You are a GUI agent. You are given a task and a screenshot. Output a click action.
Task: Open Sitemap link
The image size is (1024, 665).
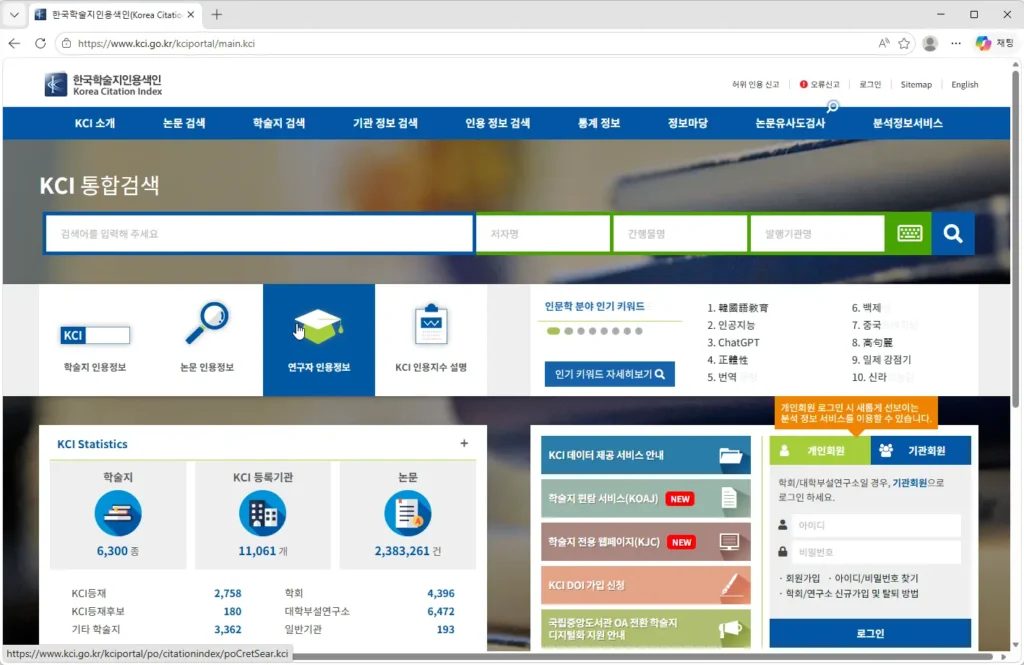(916, 84)
